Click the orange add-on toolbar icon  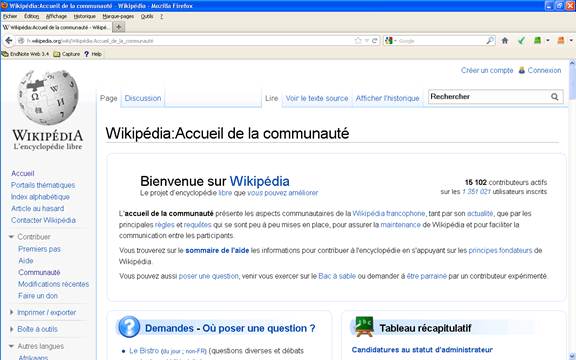coord(561,40)
